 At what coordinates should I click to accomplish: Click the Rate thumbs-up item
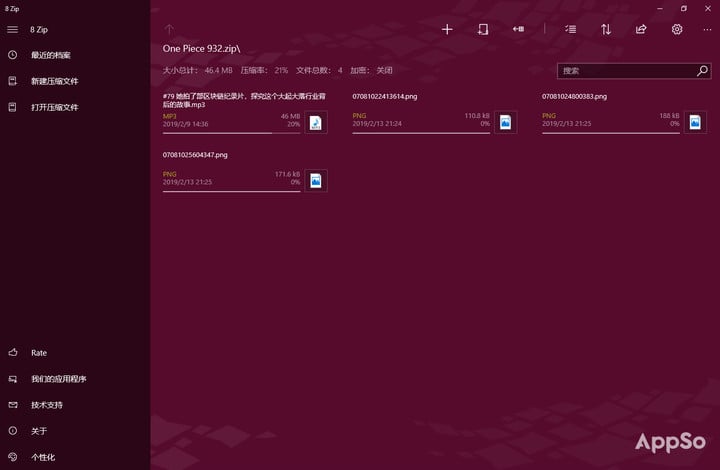[75, 352]
